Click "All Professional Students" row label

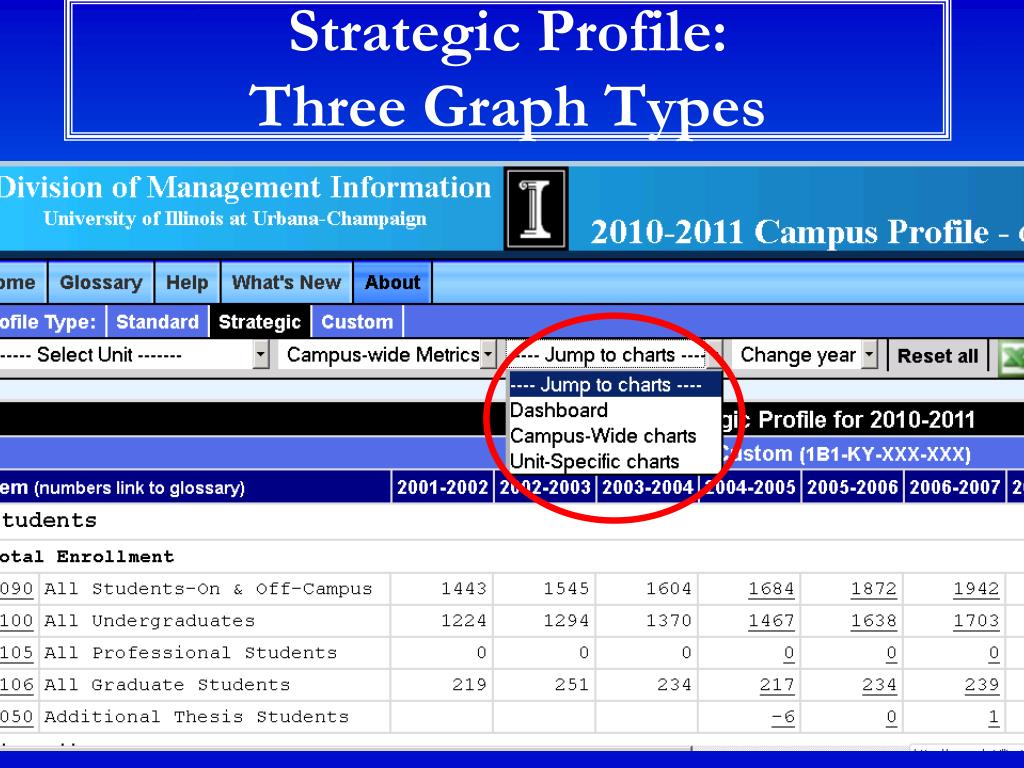pos(191,653)
